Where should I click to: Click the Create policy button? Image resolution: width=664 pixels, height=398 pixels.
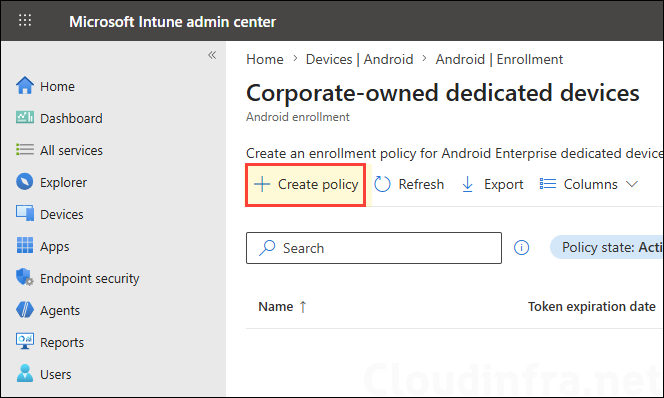[x=305, y=185]
